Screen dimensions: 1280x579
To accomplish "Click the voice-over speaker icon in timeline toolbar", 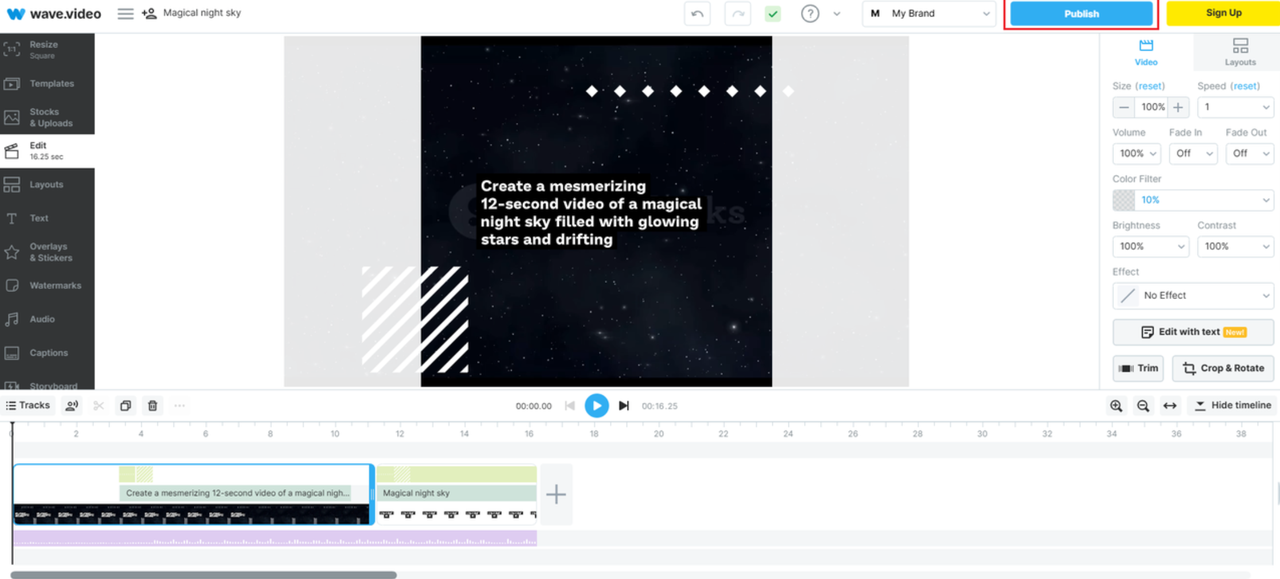I will click(72, 405).
